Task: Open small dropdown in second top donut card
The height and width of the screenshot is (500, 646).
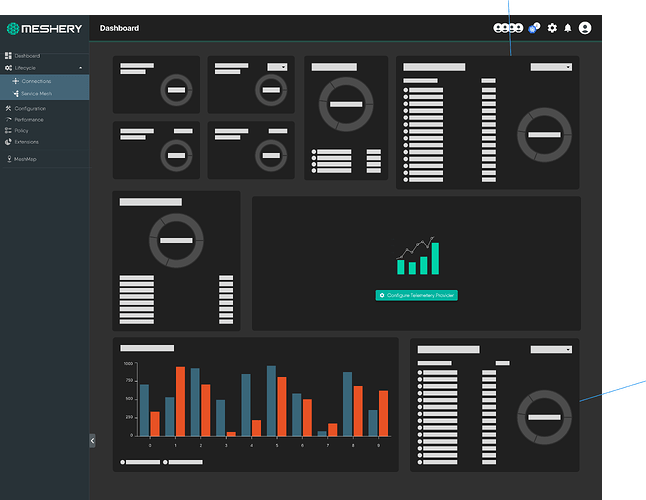Action: coord(277,67)
